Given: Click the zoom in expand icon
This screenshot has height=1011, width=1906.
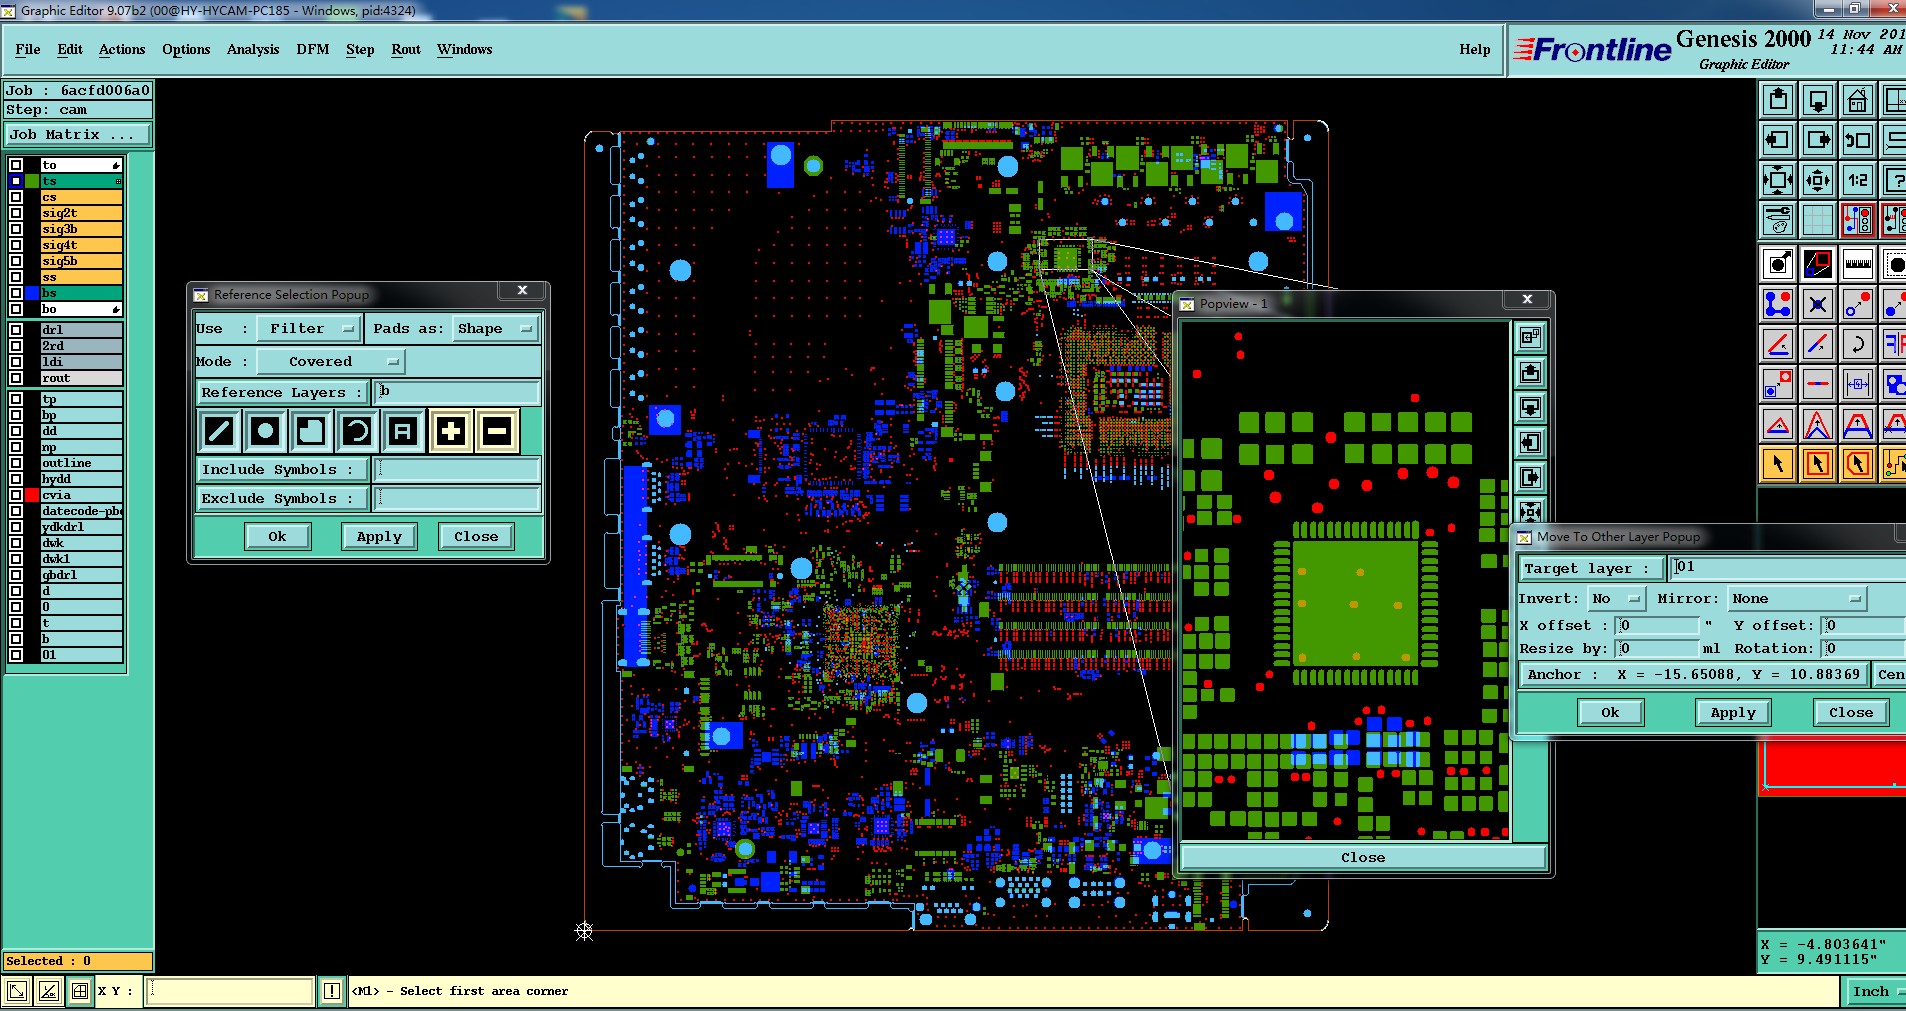Looking at the screenshot, I should pos(1778,180).
